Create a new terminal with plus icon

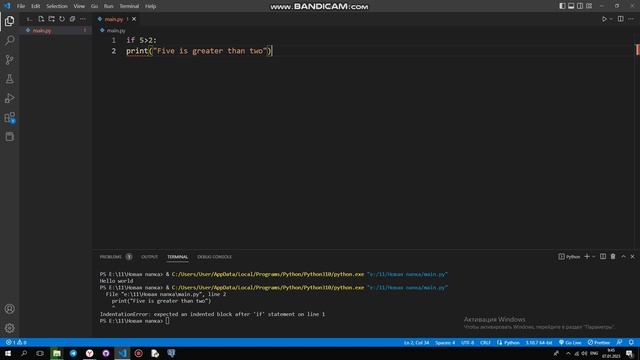[x=587, y=257]
